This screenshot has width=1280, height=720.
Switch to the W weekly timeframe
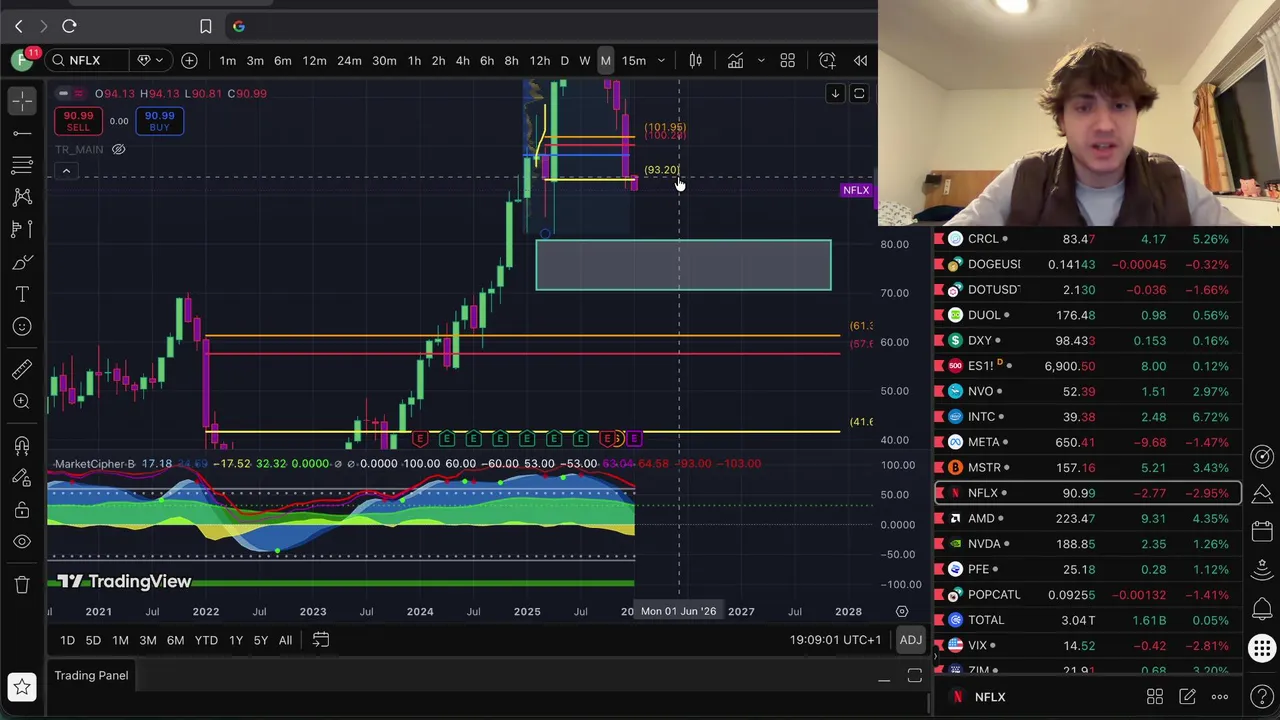pos(585,61)
